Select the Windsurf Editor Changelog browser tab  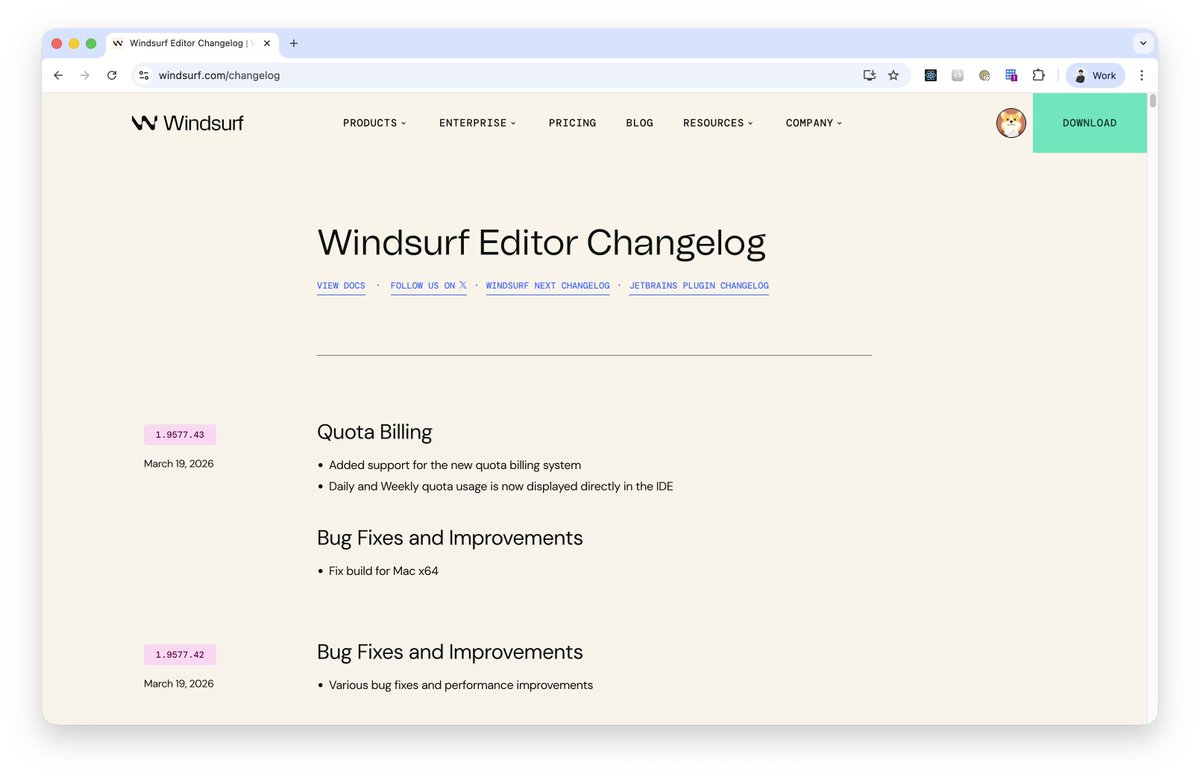190,43
